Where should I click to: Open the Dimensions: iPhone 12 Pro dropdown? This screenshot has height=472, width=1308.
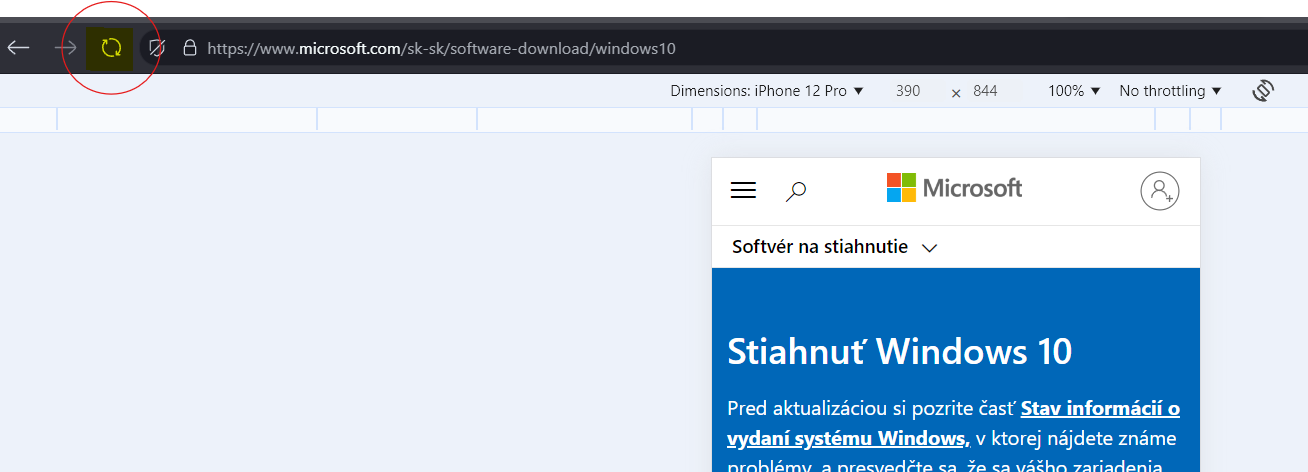(x=767, y=91)
